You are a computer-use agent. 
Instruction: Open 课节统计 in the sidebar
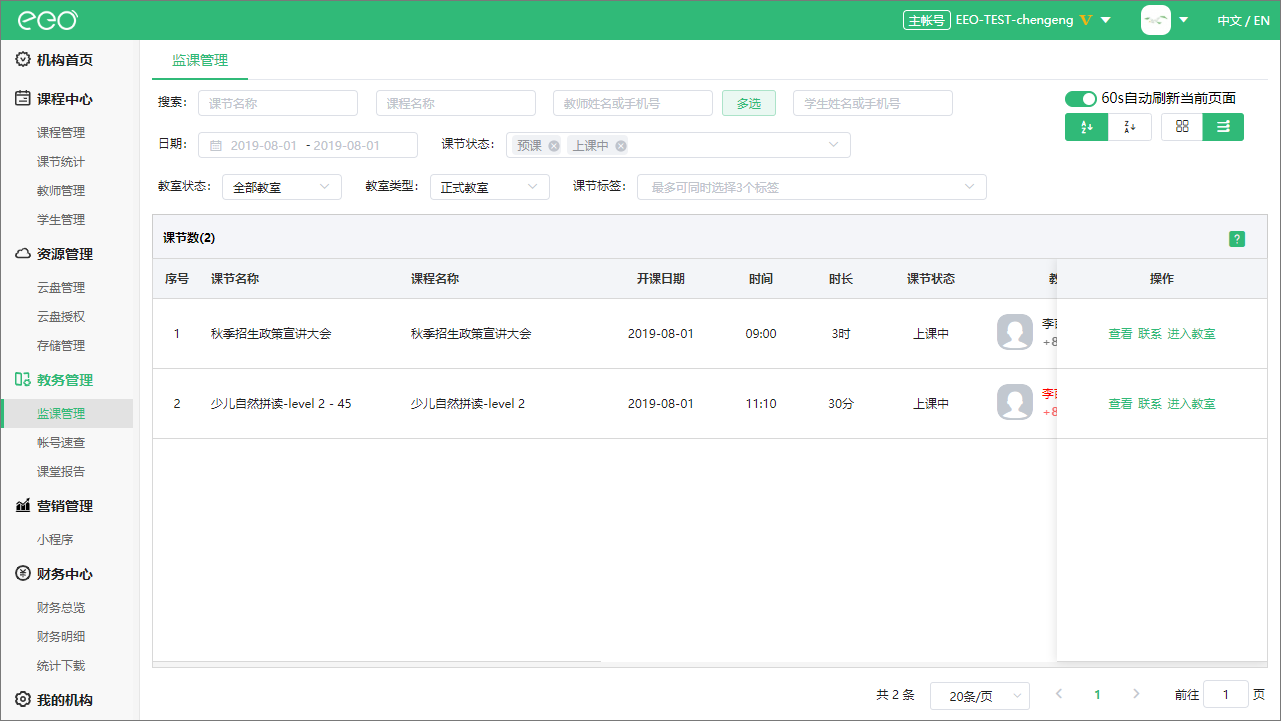[x=61, y=162]
